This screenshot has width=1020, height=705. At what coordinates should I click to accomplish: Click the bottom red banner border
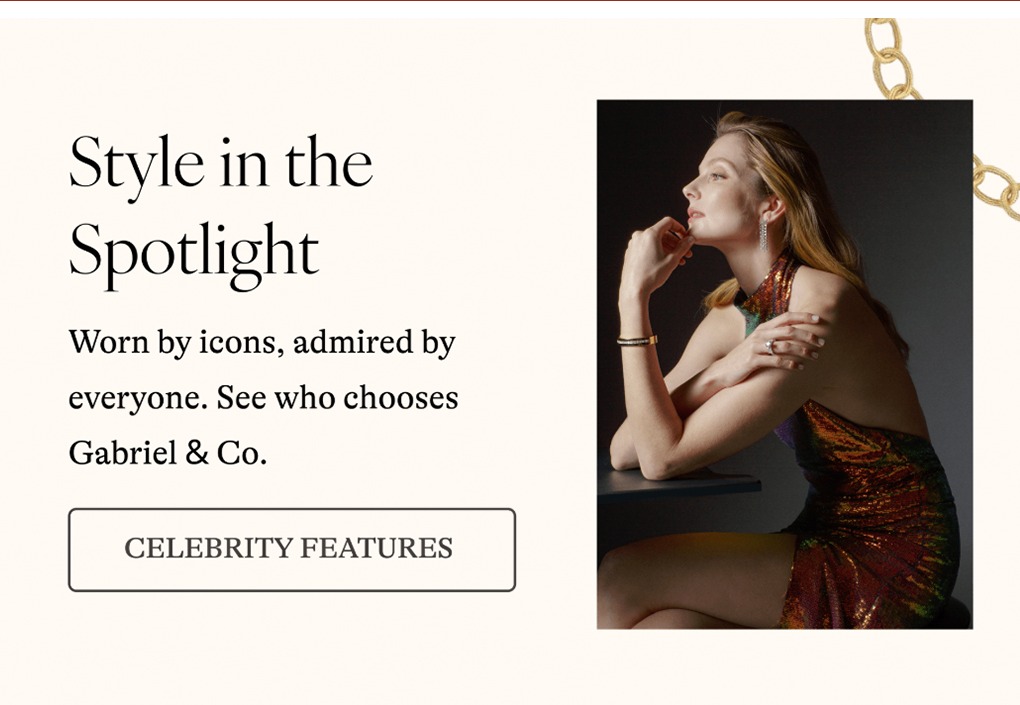[x=510, y=701]
